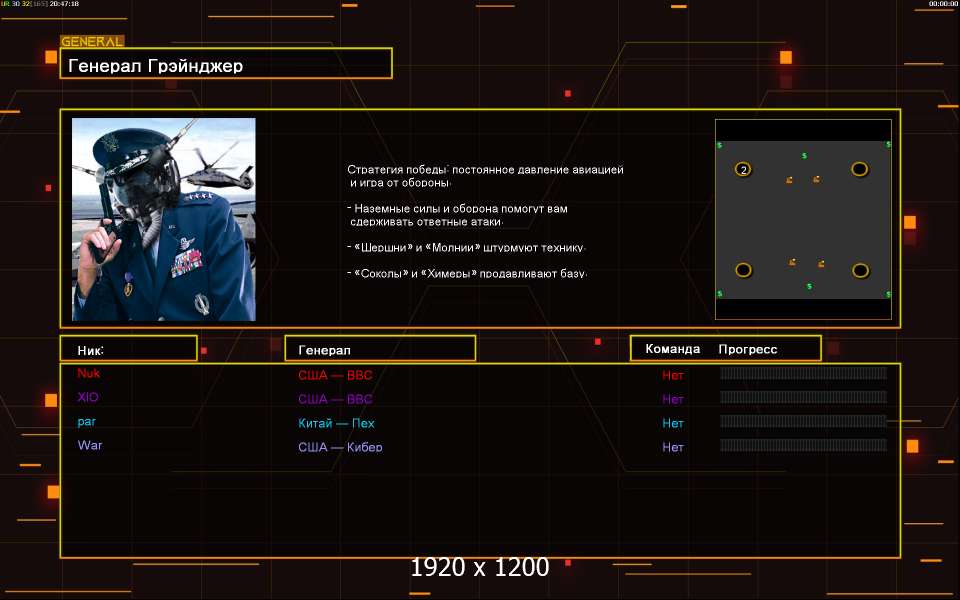960x600 pixels.
Task: Click the lower-right orange tech building icon on minimap
Action: (x=821, y=264)
